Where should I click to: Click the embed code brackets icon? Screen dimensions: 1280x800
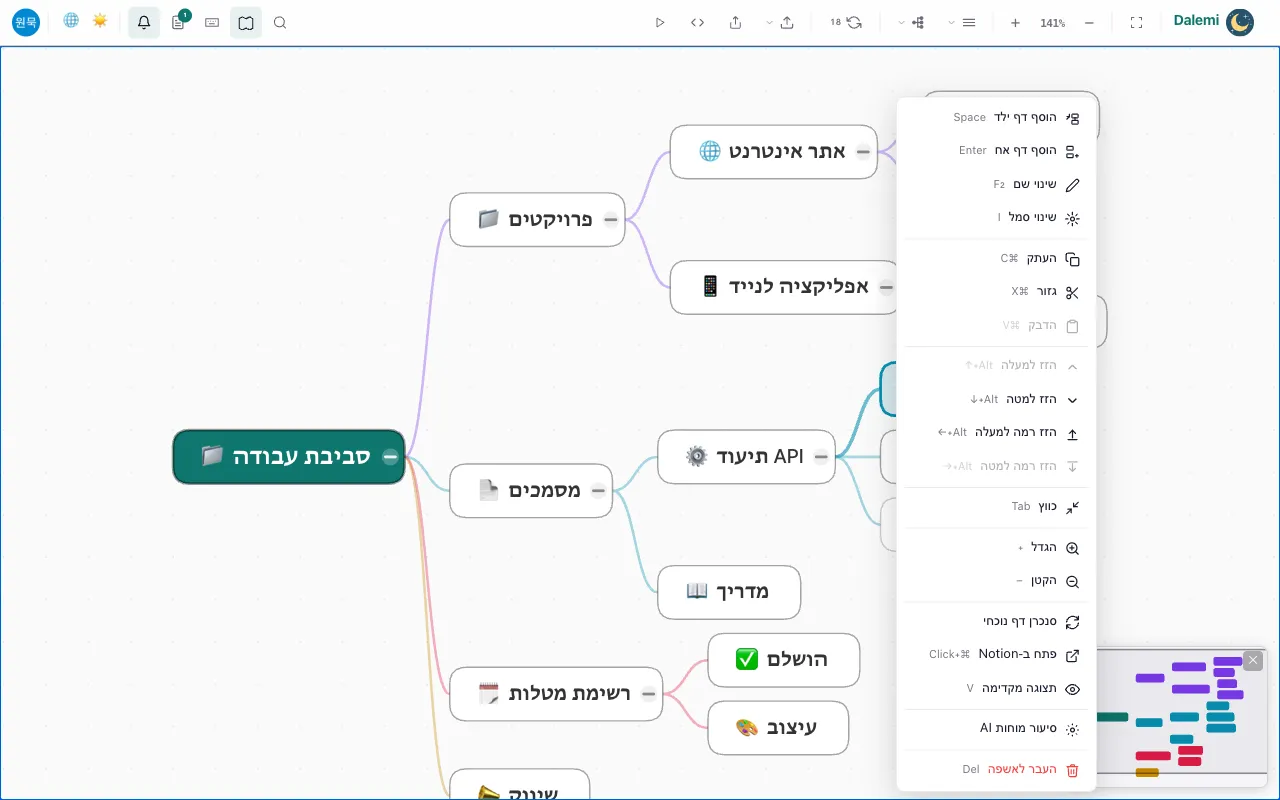click(x=698, y=22)
